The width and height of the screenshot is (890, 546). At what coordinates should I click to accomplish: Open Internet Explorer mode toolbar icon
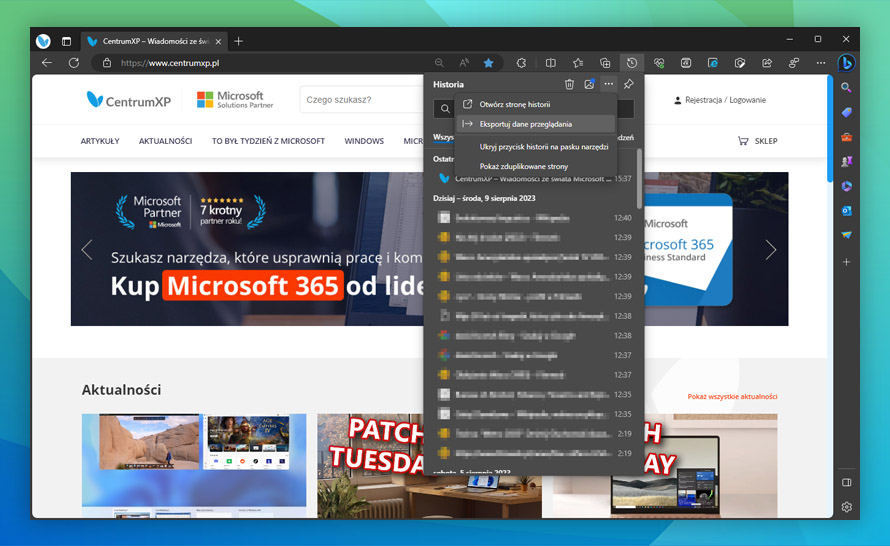[x=713, y=63]
